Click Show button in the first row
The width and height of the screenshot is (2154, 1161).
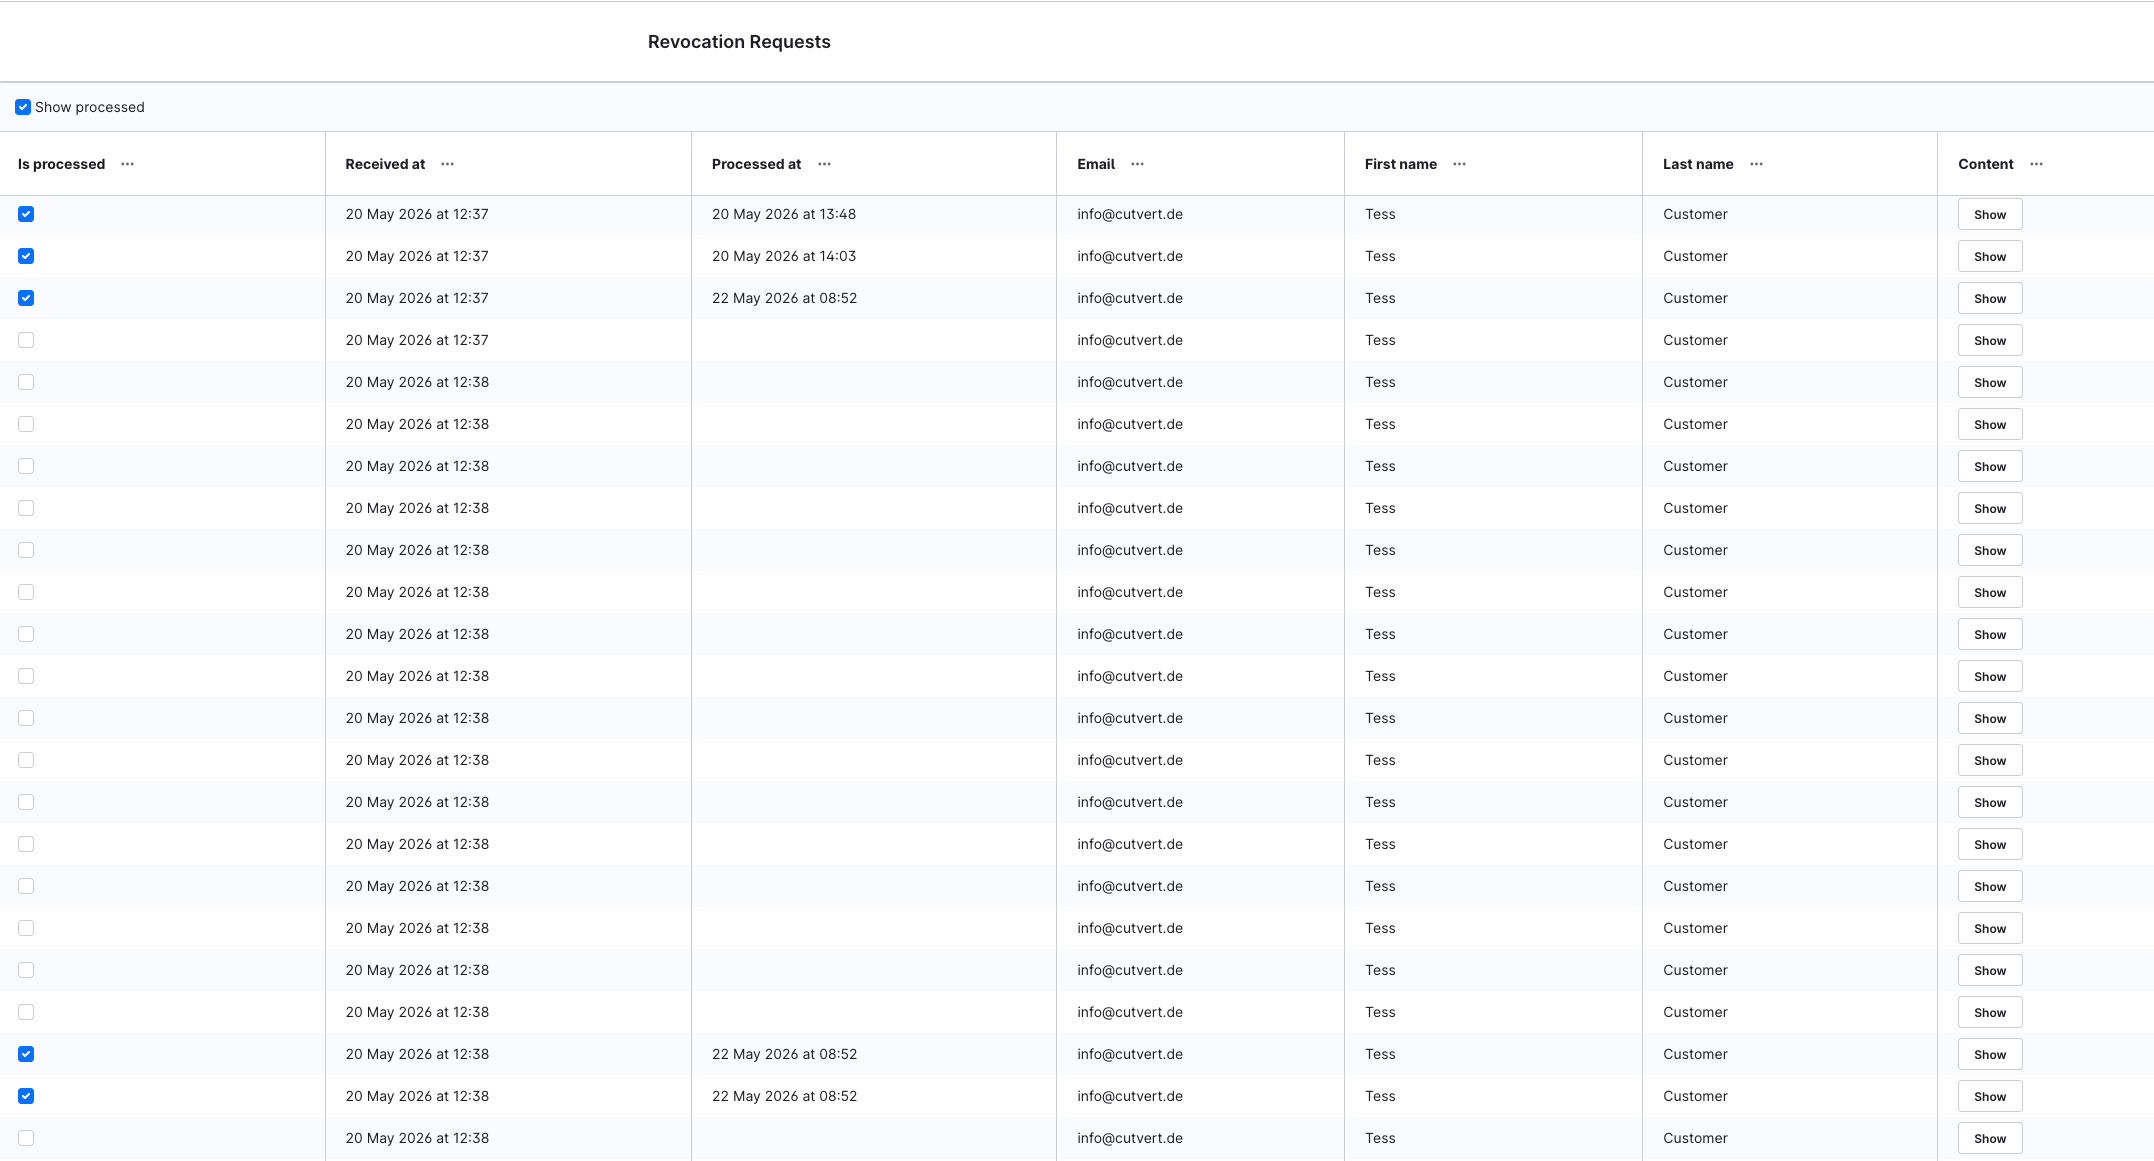tap(1990, 214)
